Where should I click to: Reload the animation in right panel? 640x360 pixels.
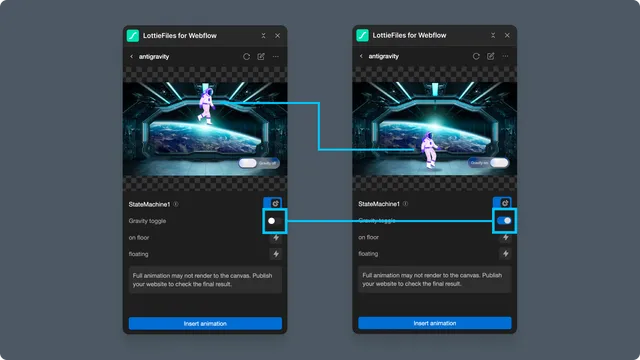tap(476, 56)
